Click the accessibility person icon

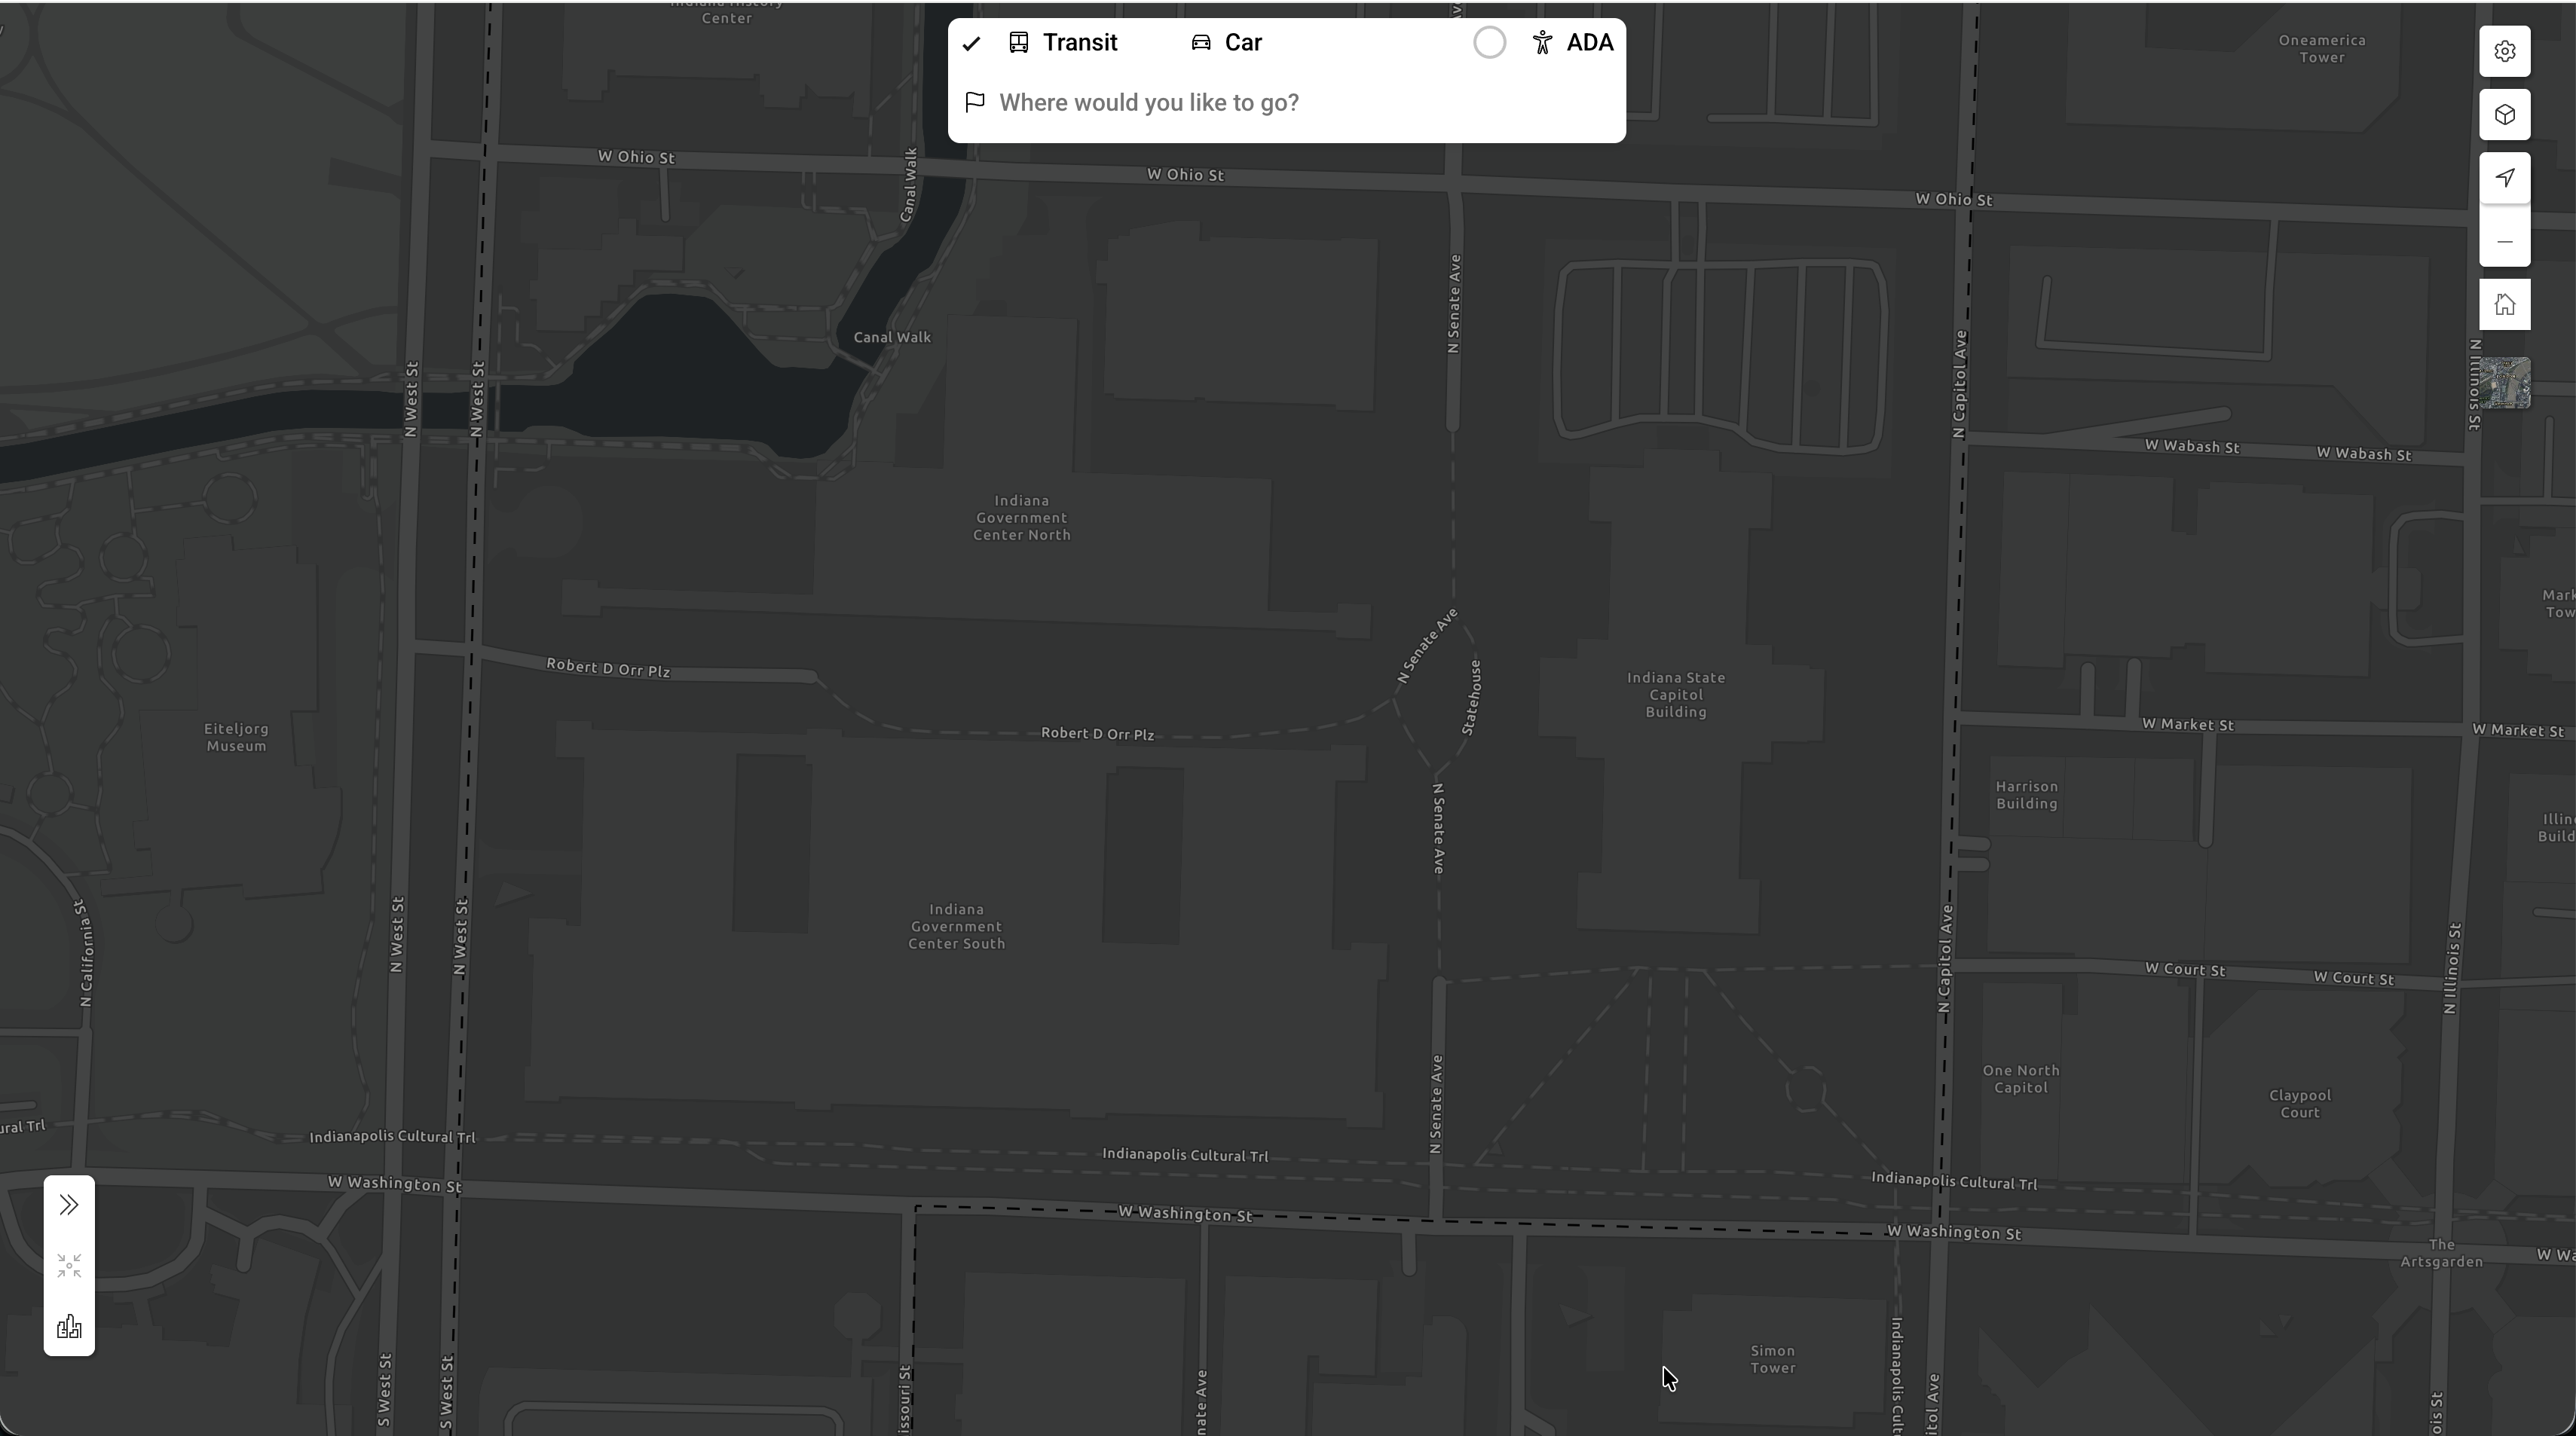1542,42
